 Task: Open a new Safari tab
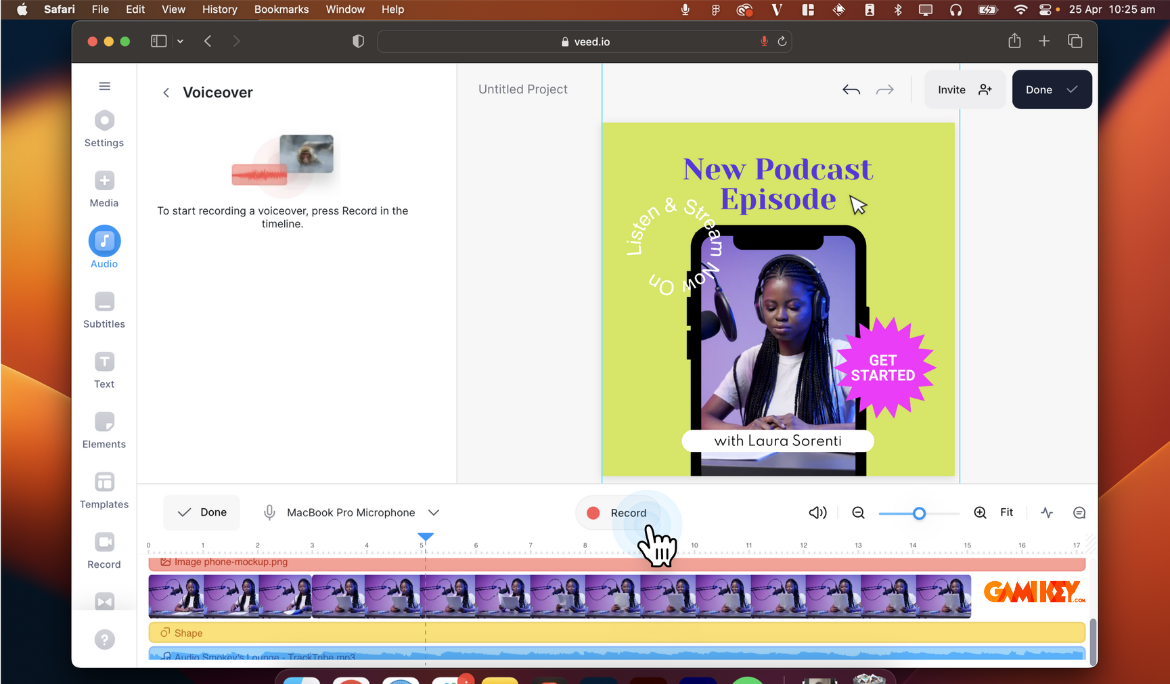(1044, 41)
